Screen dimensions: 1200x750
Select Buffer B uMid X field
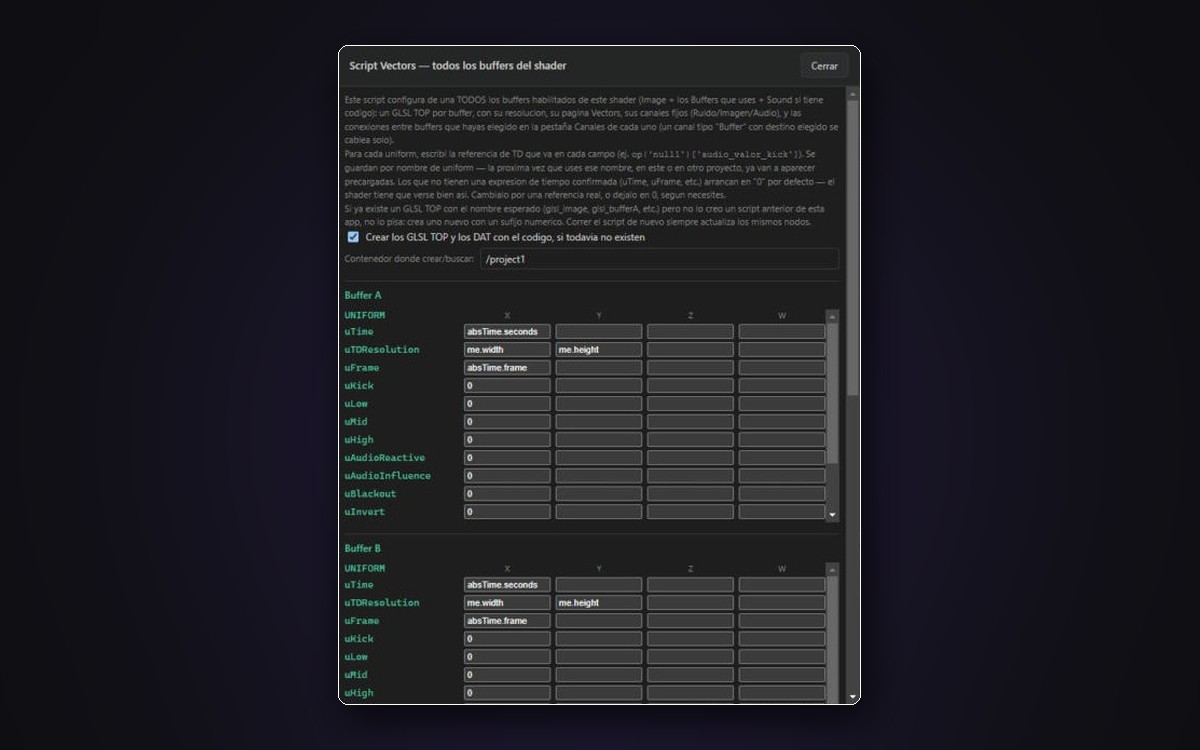pyautogui.click(x=507, y=675)
